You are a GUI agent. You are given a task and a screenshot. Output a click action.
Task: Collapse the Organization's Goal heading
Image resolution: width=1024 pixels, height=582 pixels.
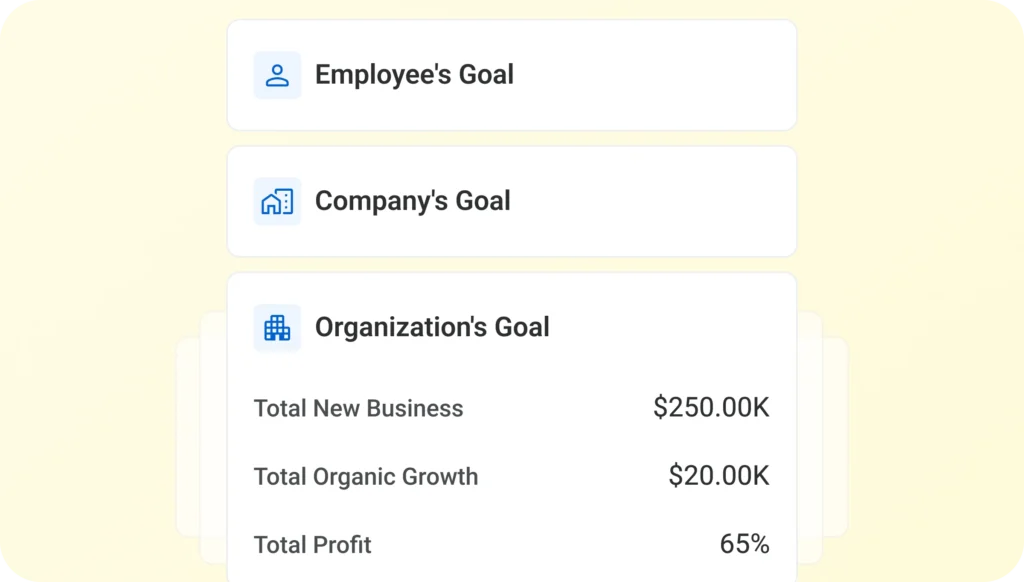[432, 327]
